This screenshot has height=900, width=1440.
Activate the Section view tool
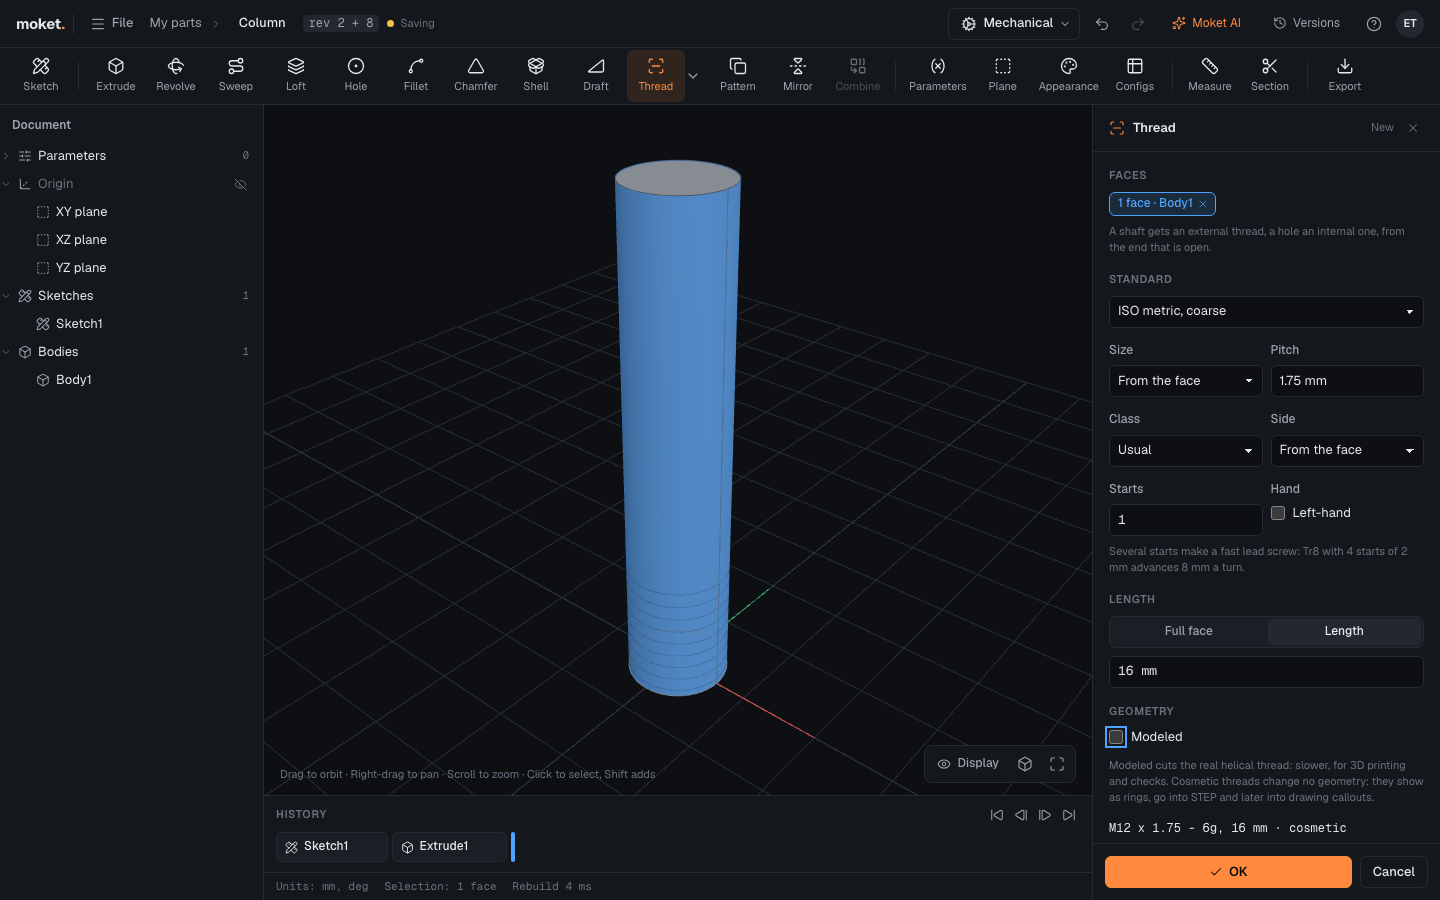point(1270,75)
